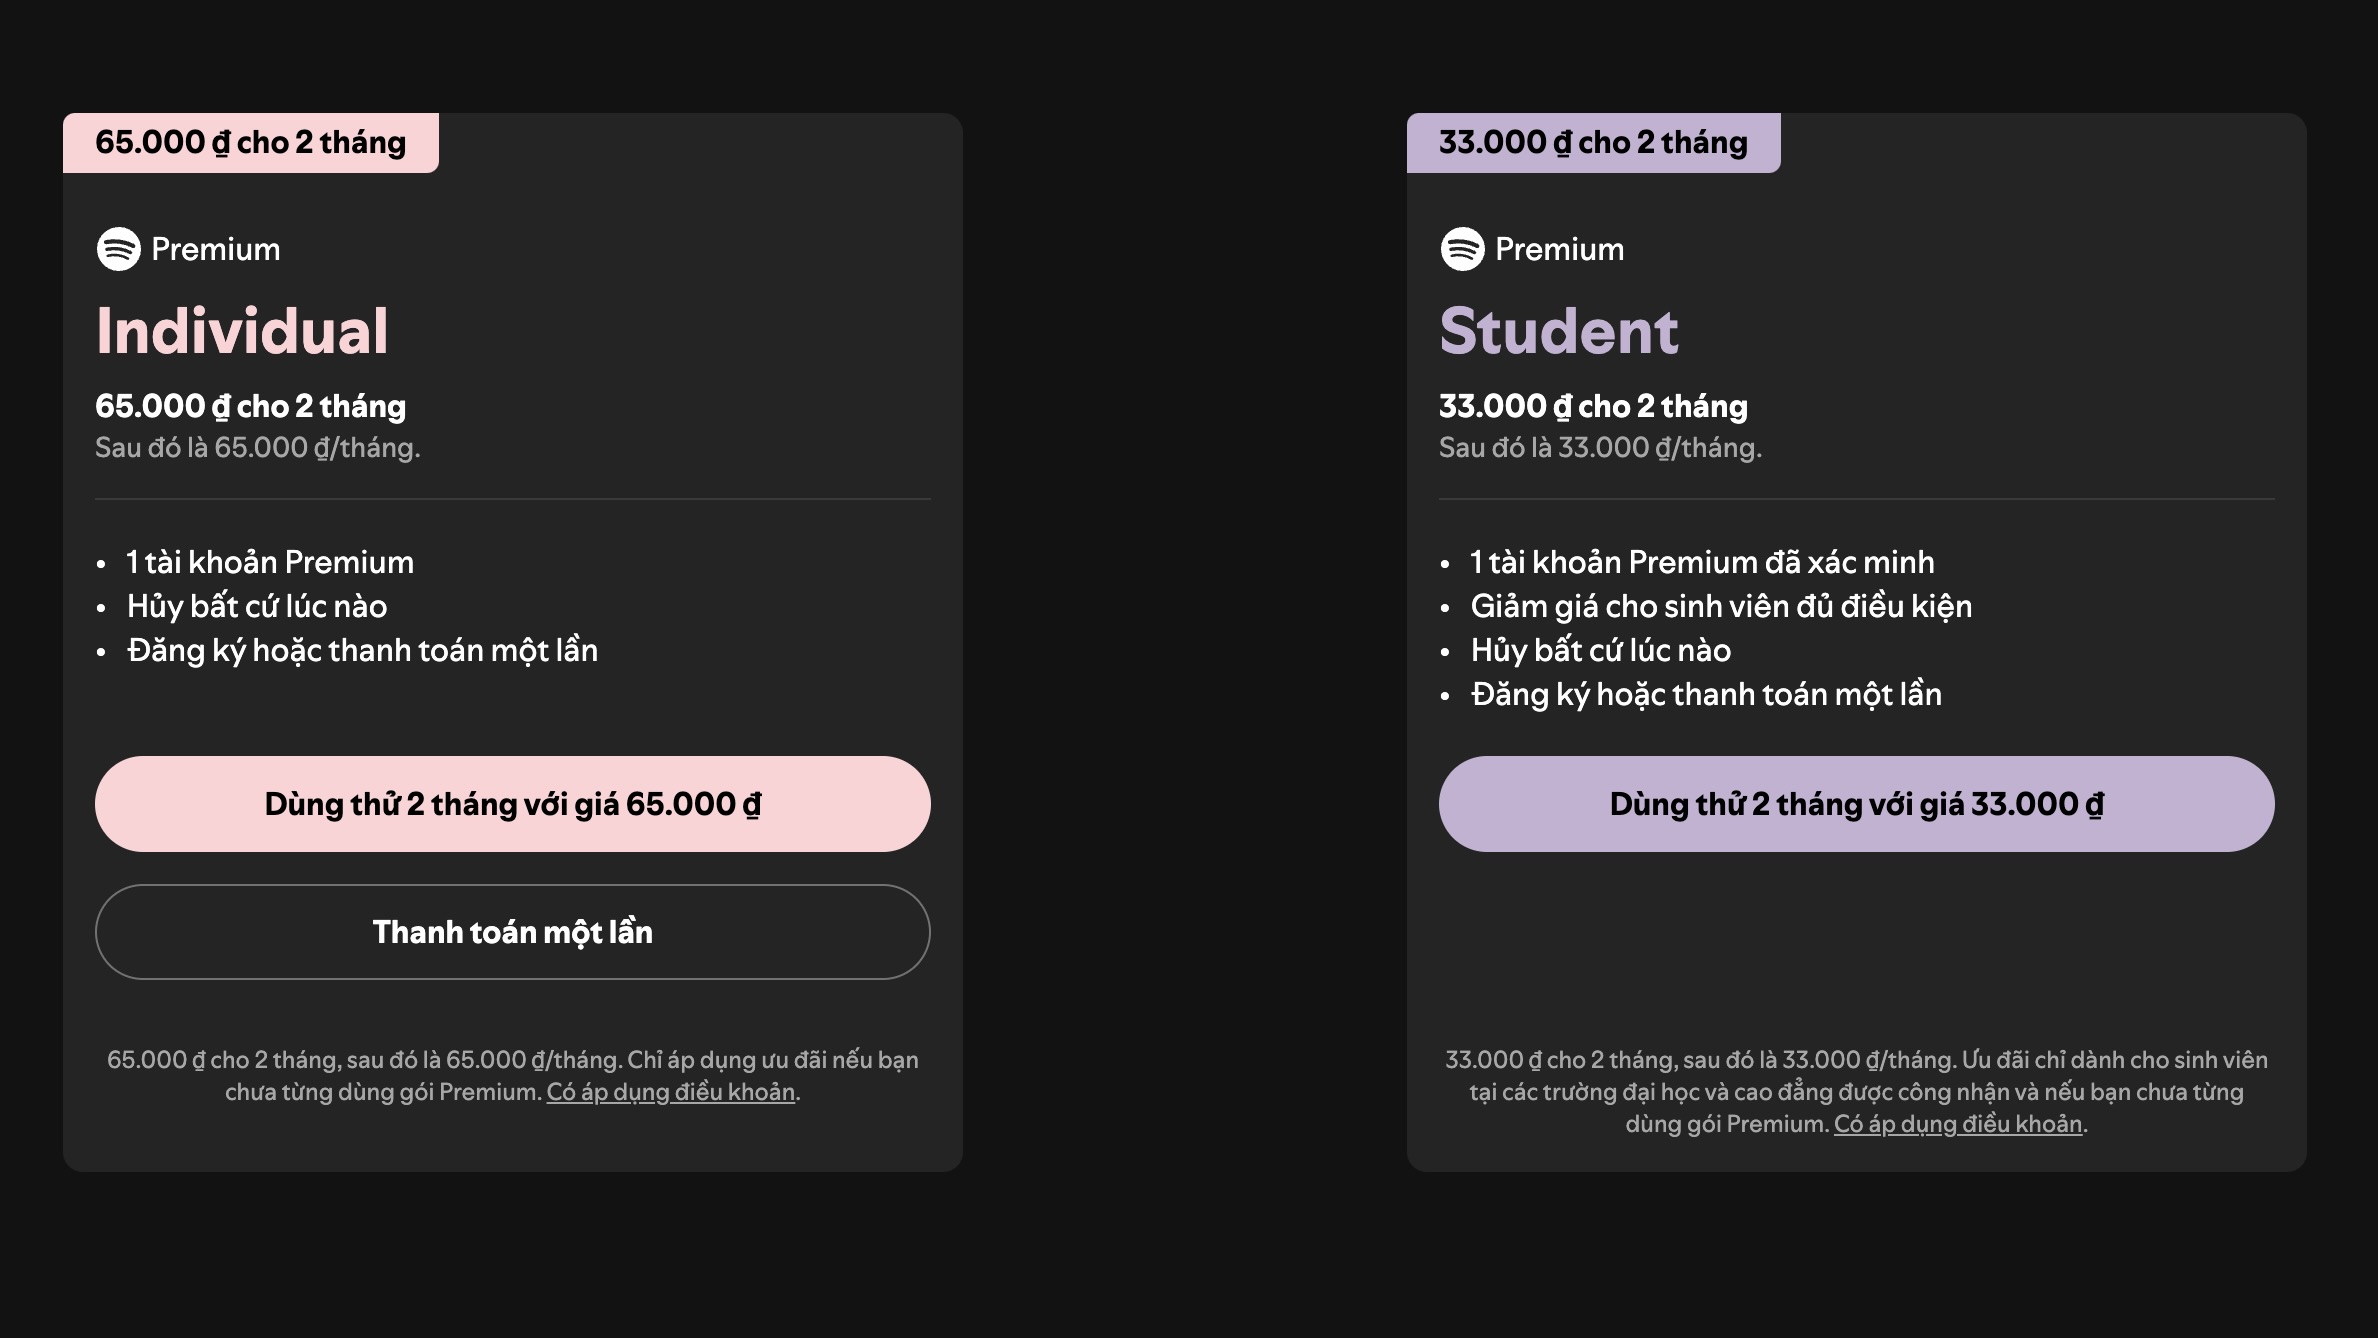Click '1 tài khoản Premium đã xác minh' item
The image size is (2378, 1338).
1702,562
